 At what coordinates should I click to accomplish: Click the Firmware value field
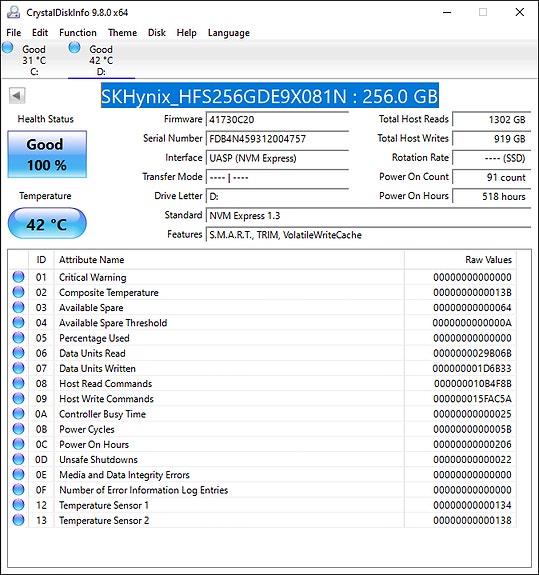point(277,120)
